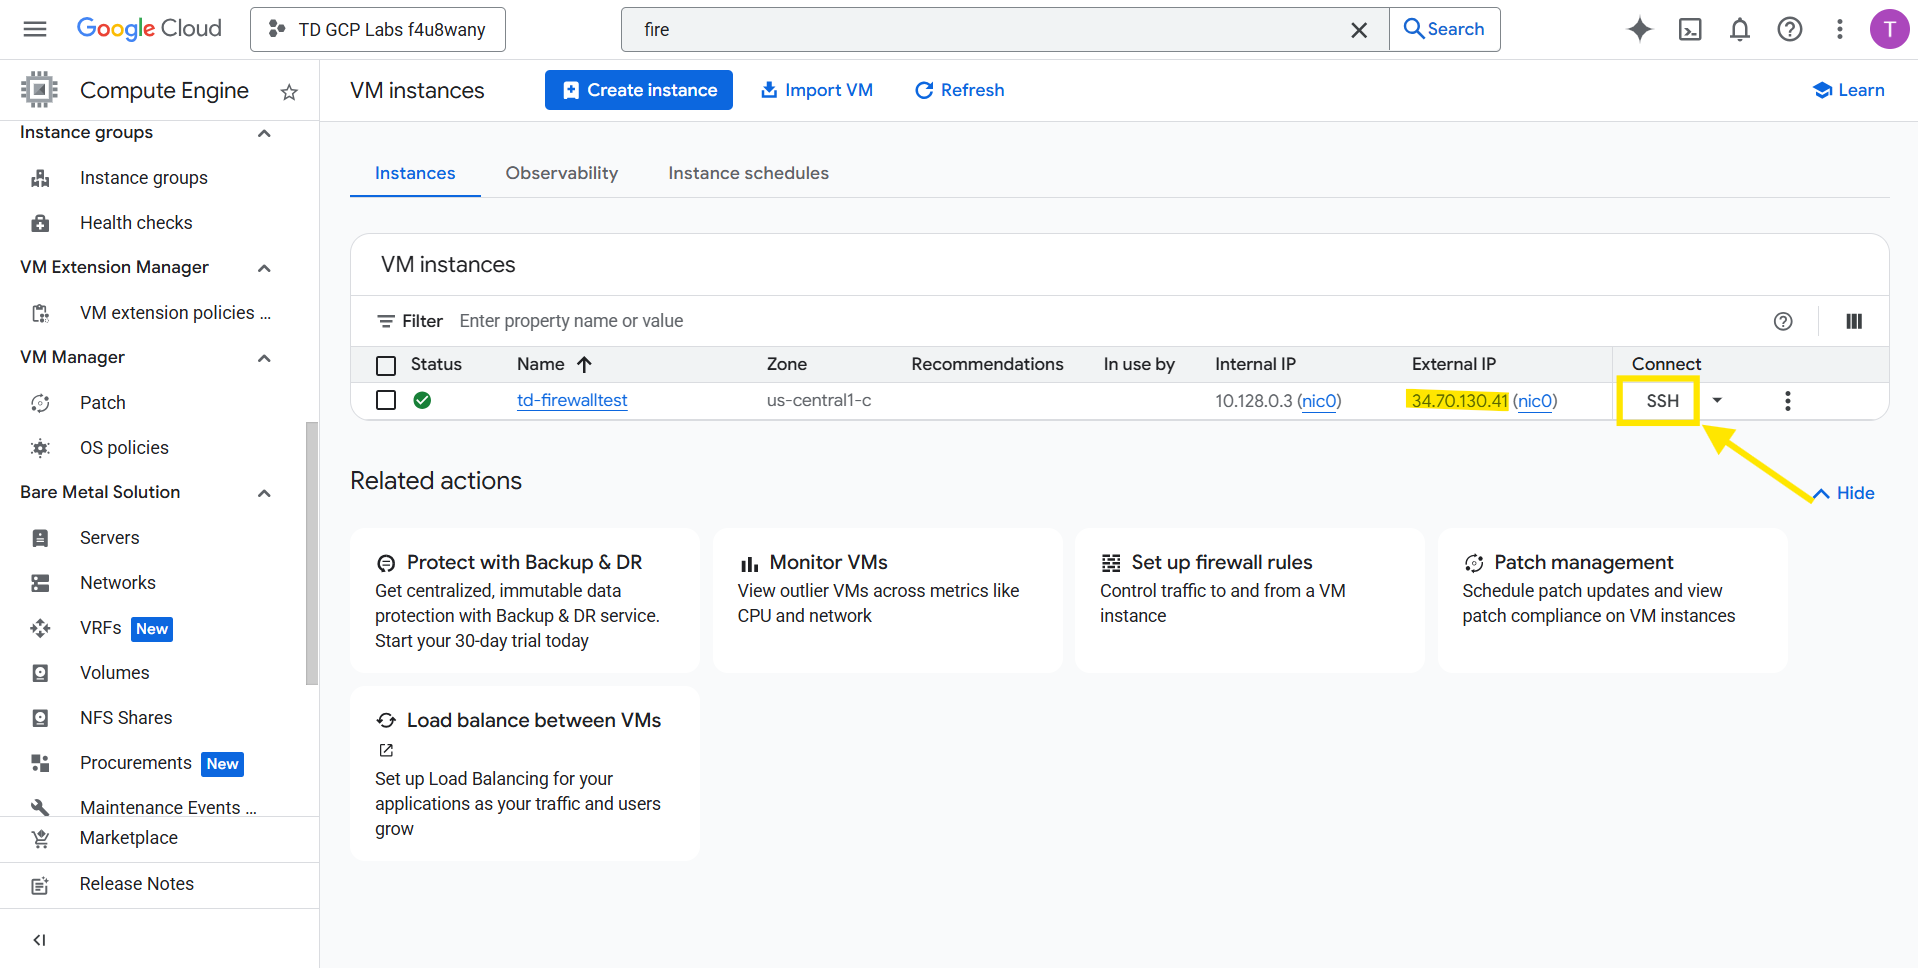Switch to the Observability tab
The width and height of the screenshot is (1918, 968).
(x=561, y=173)
